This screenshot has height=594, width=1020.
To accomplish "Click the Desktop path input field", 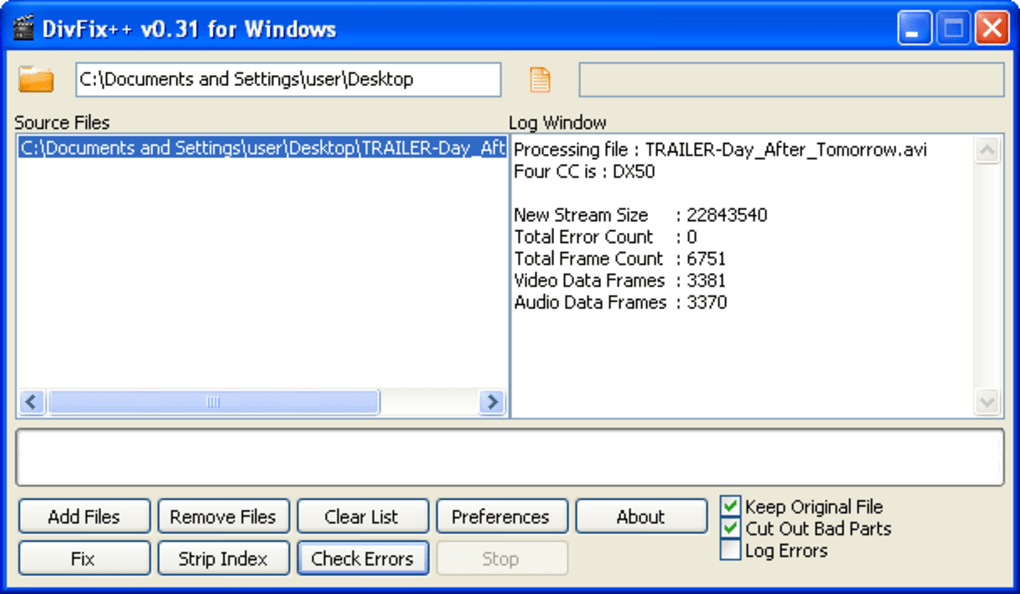I will [x=288, y=79].
